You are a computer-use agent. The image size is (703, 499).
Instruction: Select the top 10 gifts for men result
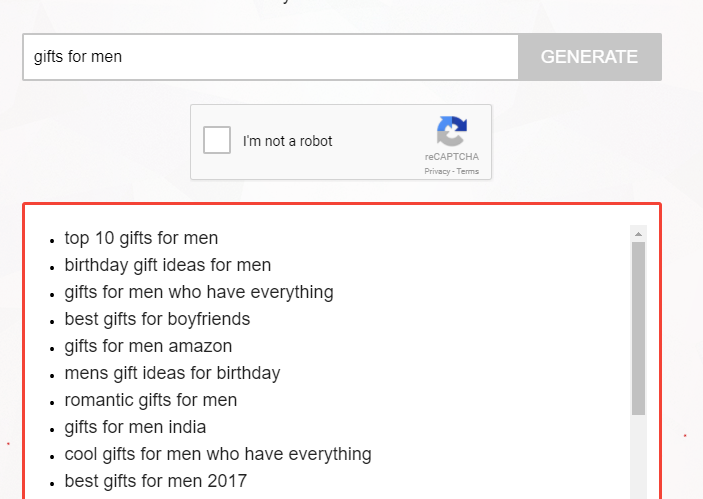pyautogui.click(x=141, y=238)
